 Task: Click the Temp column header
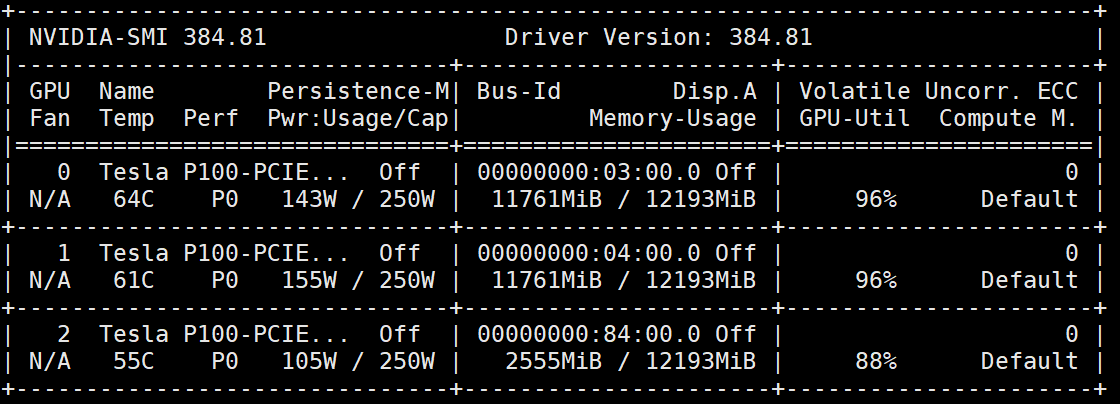tap(126, 118)
